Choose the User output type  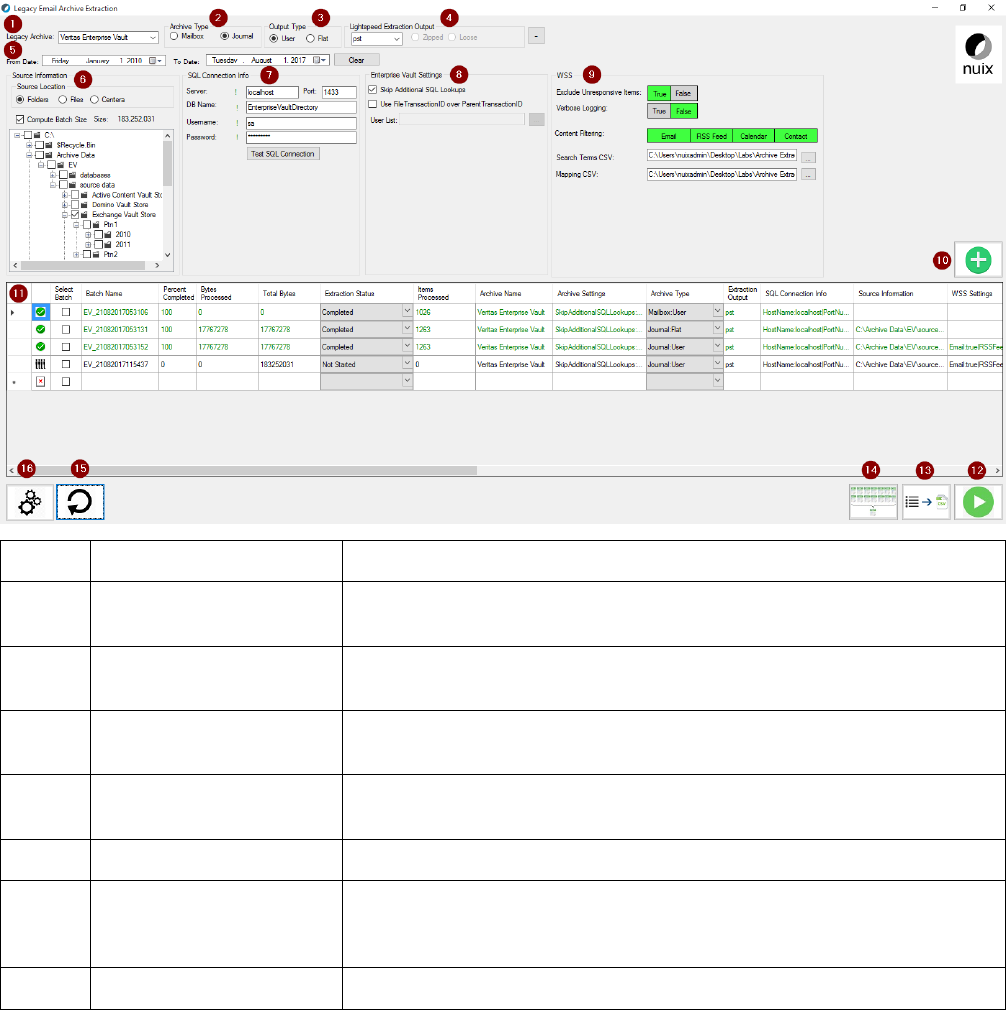(274, 39)
